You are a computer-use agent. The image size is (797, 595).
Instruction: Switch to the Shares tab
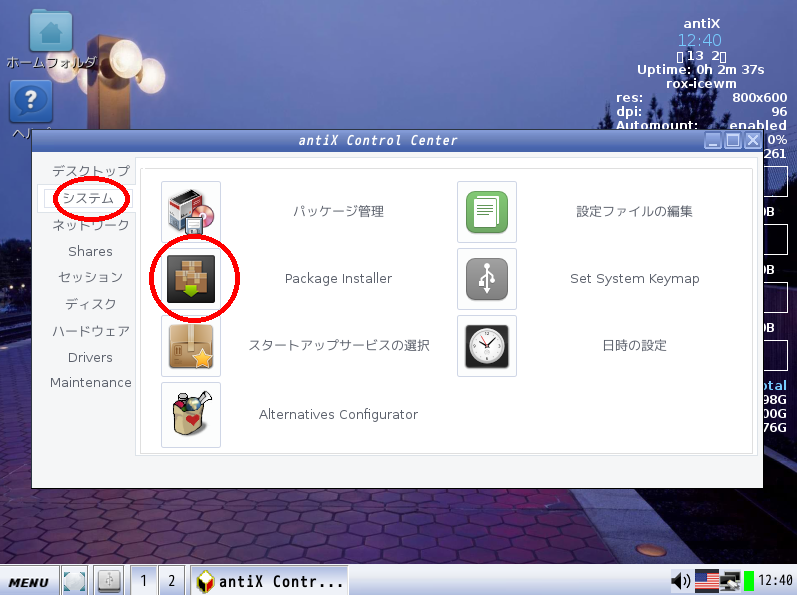(x=90, y=252)
